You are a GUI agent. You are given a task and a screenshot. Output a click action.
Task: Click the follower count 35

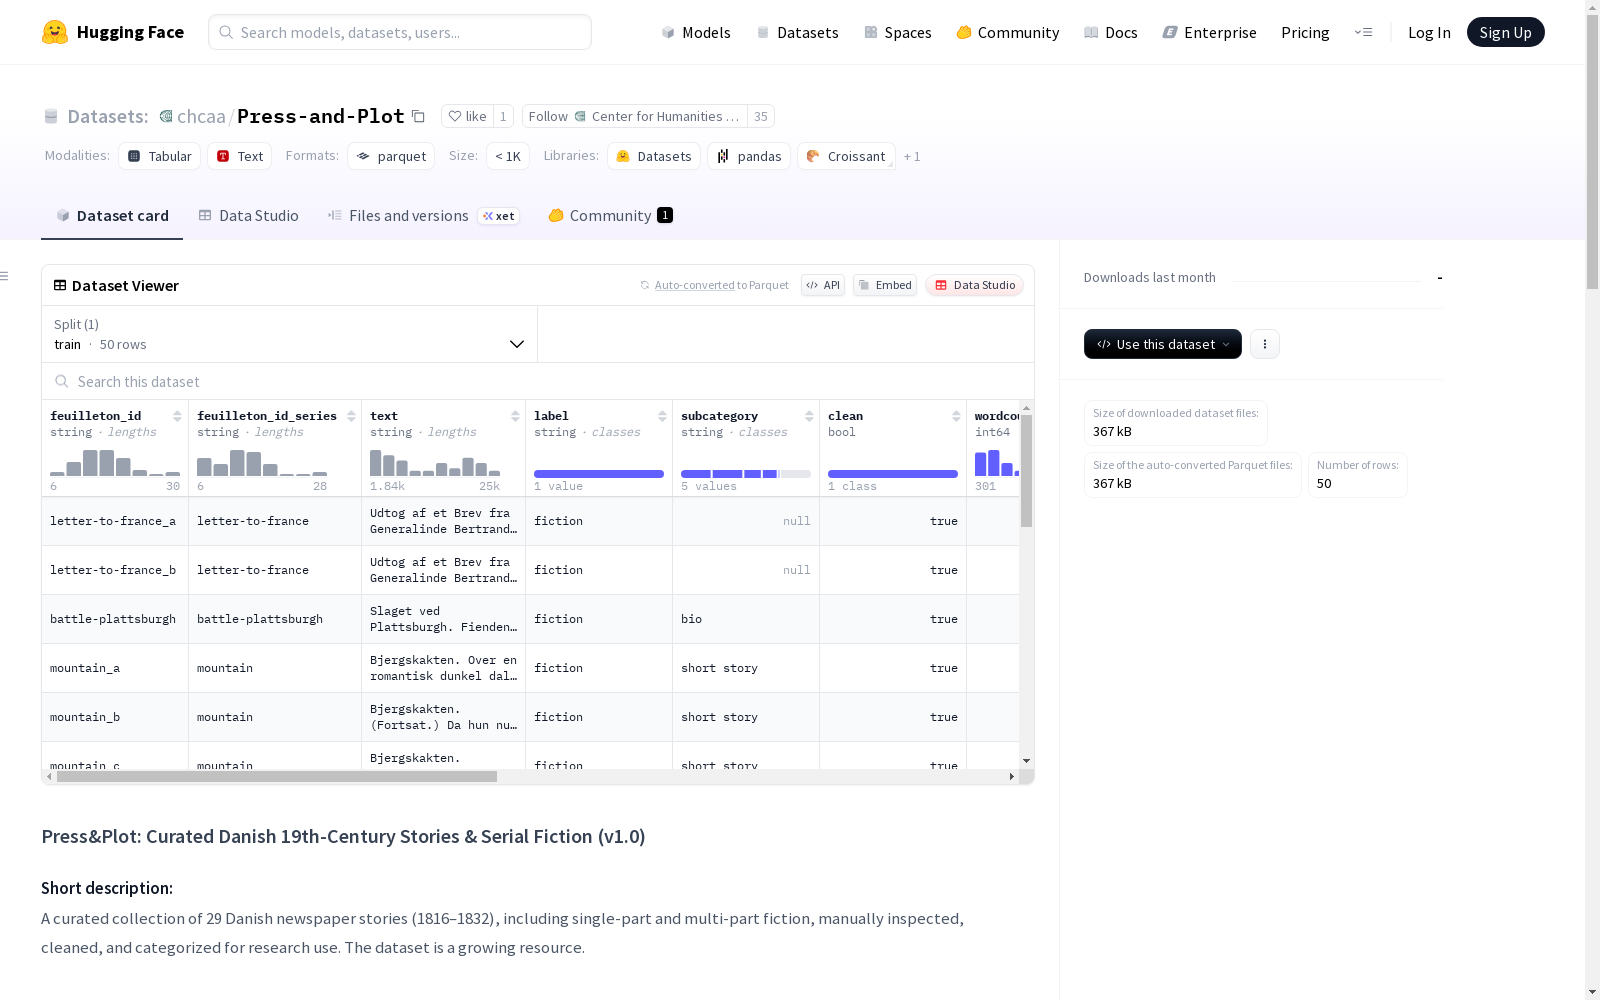[x=761, y=116]
